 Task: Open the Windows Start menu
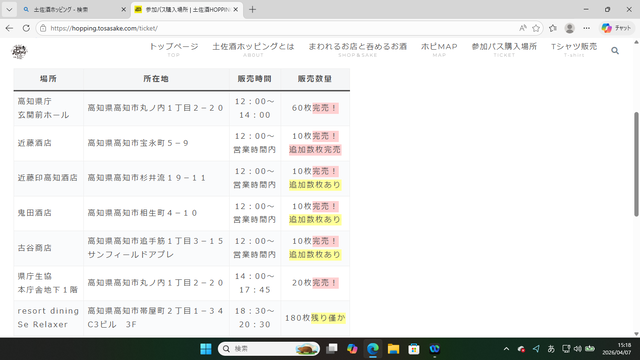tap(206, 349)
